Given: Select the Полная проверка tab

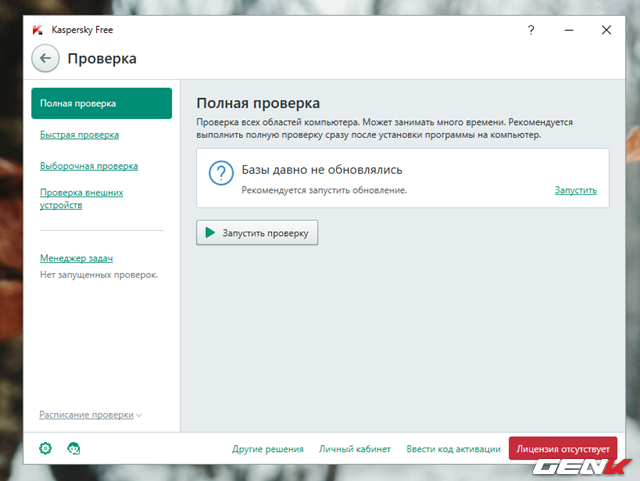Looking at the screenshot, I should coord(101,103).
